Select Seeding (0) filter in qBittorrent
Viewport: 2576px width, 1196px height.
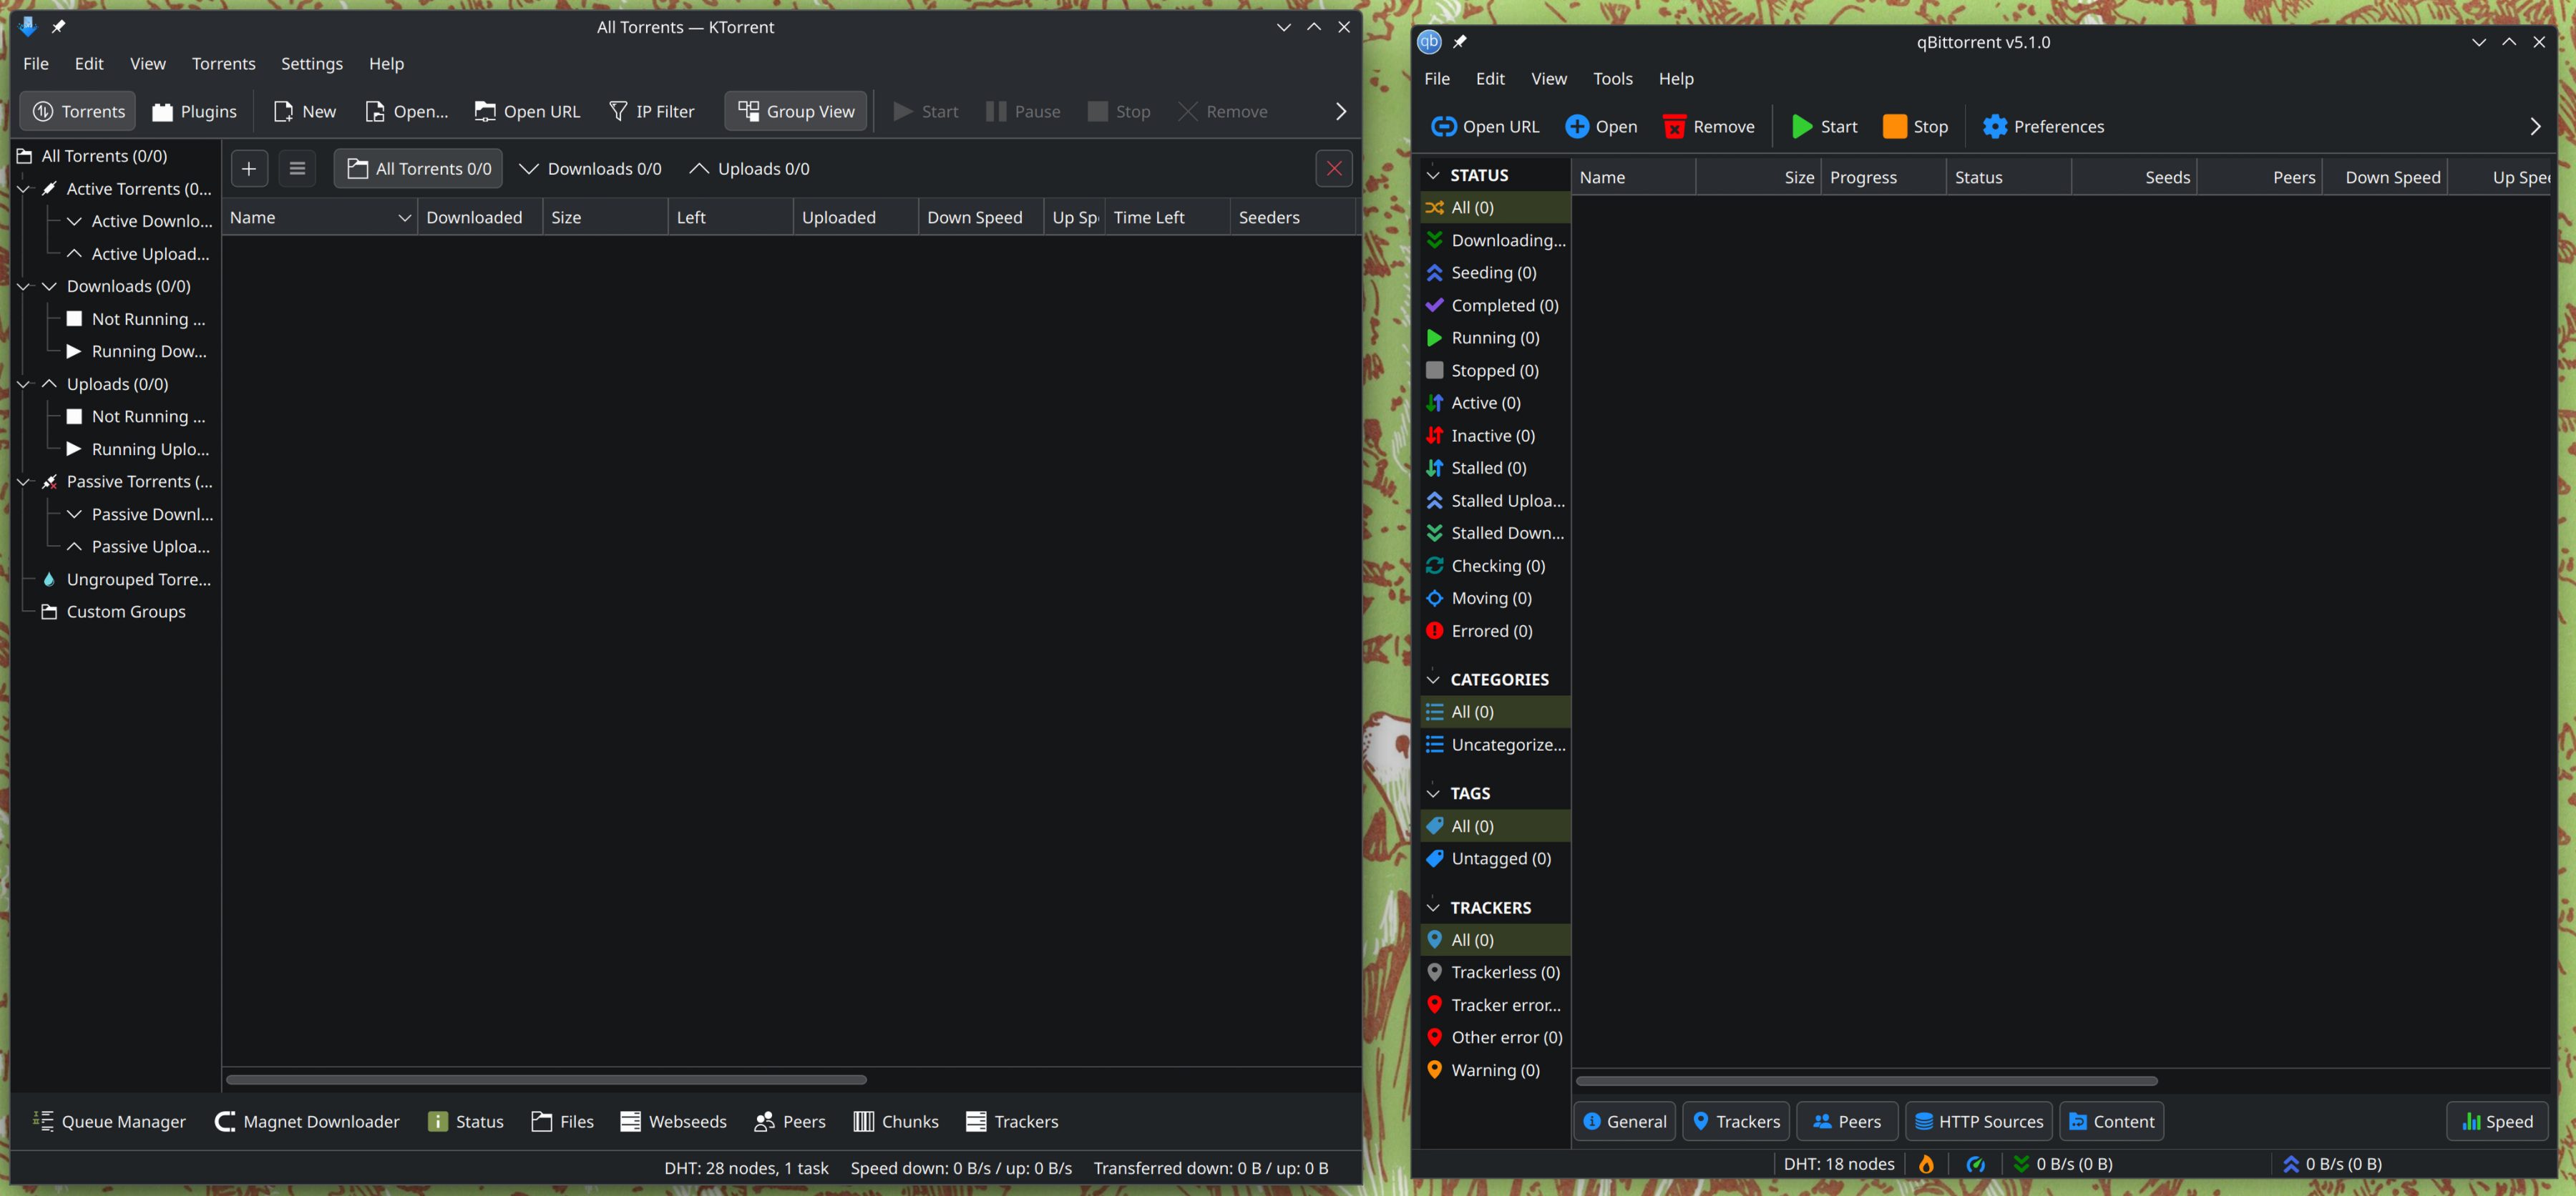point(1495,272)
